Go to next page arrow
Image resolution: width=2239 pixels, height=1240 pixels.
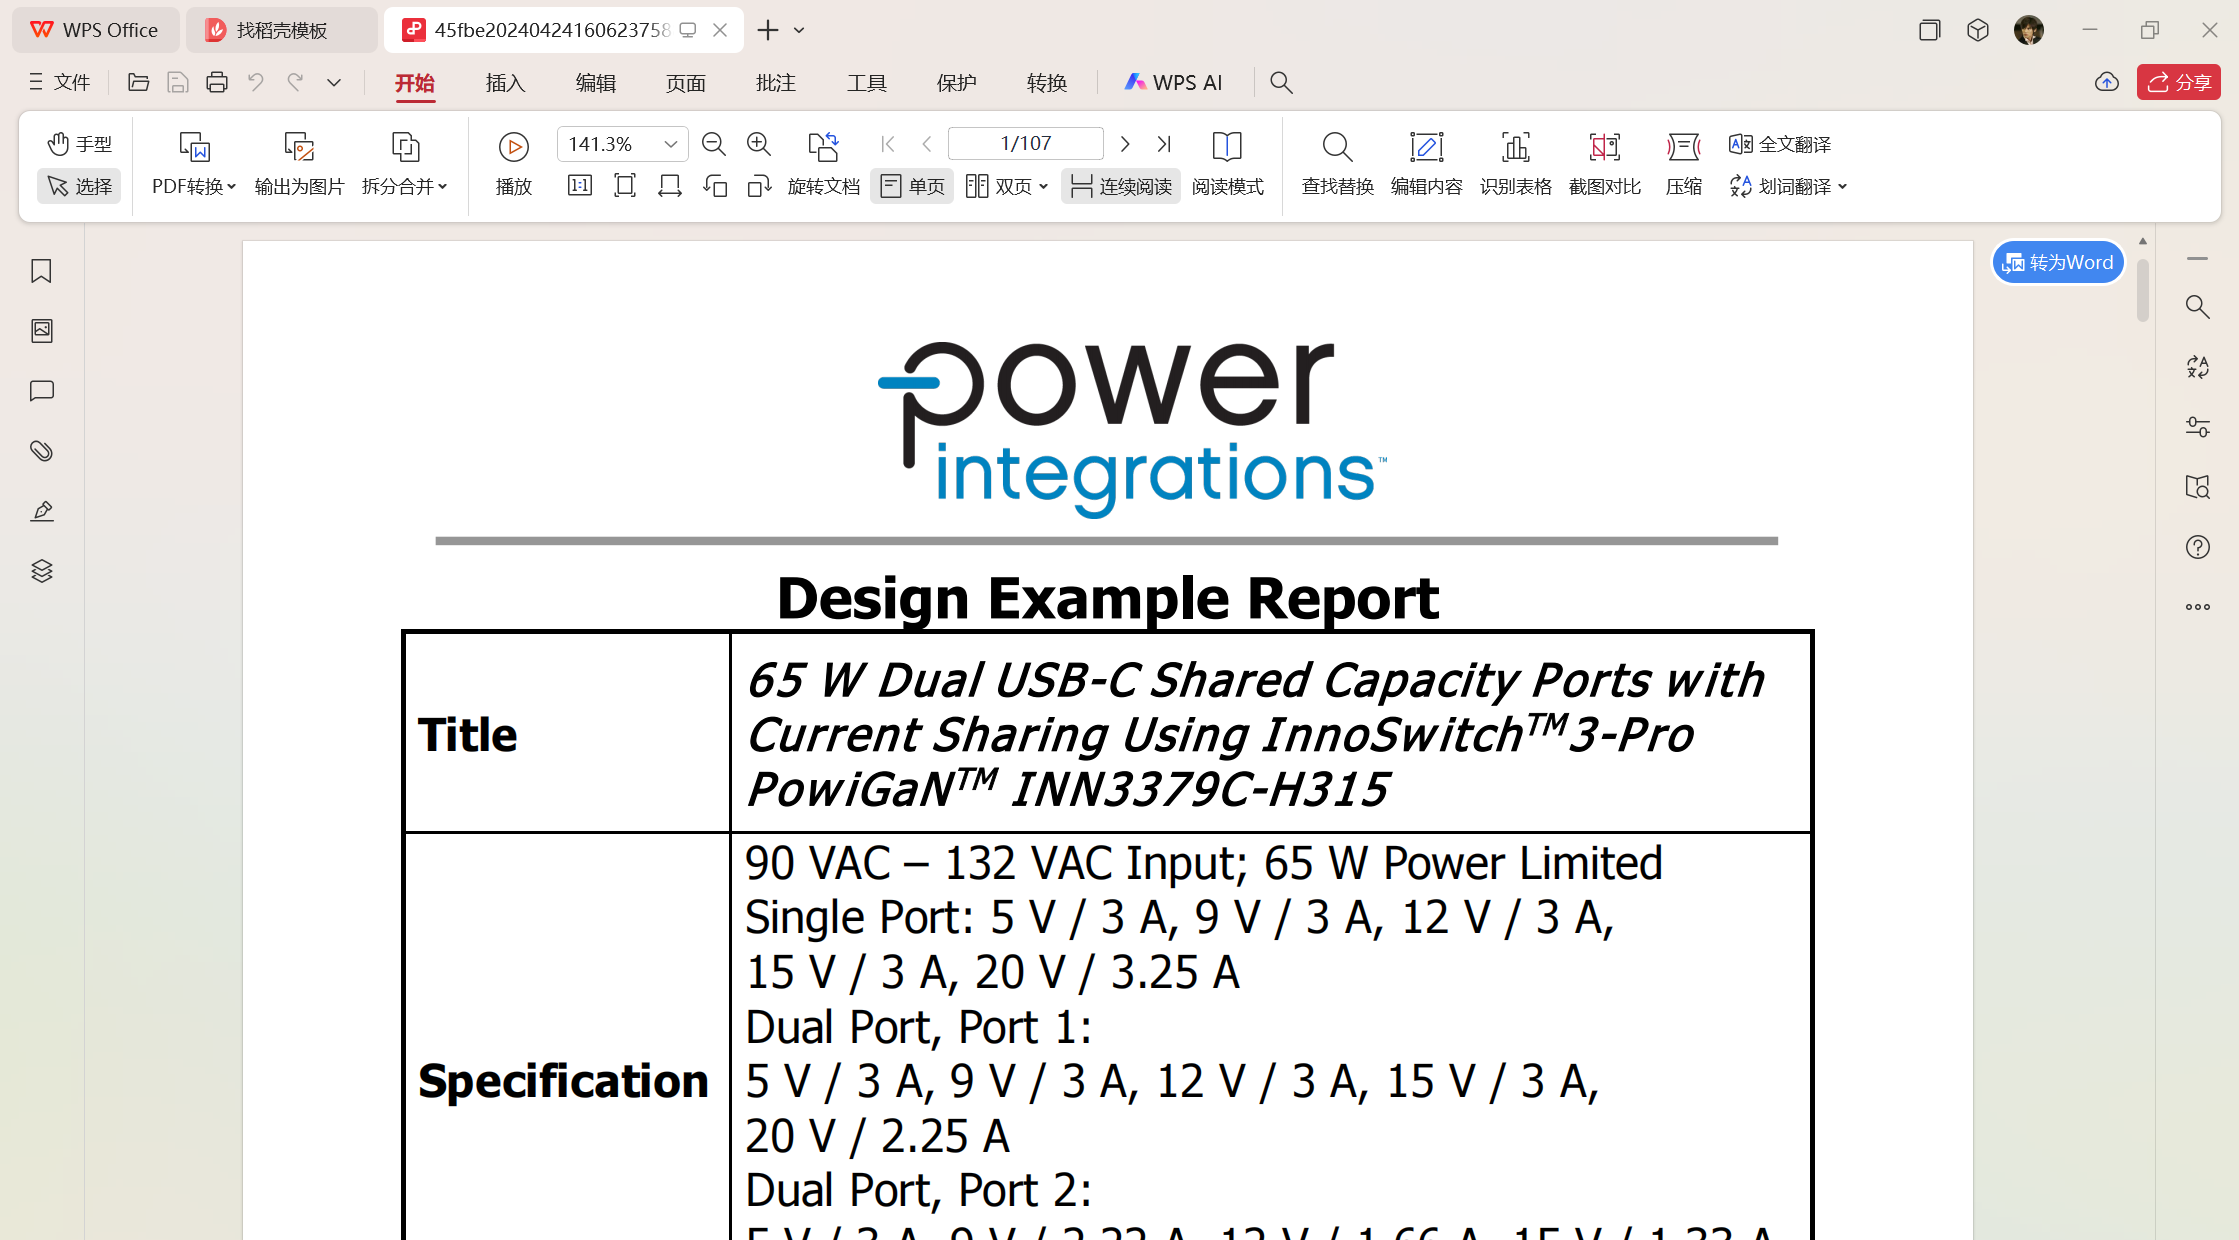coord(1125,144)
